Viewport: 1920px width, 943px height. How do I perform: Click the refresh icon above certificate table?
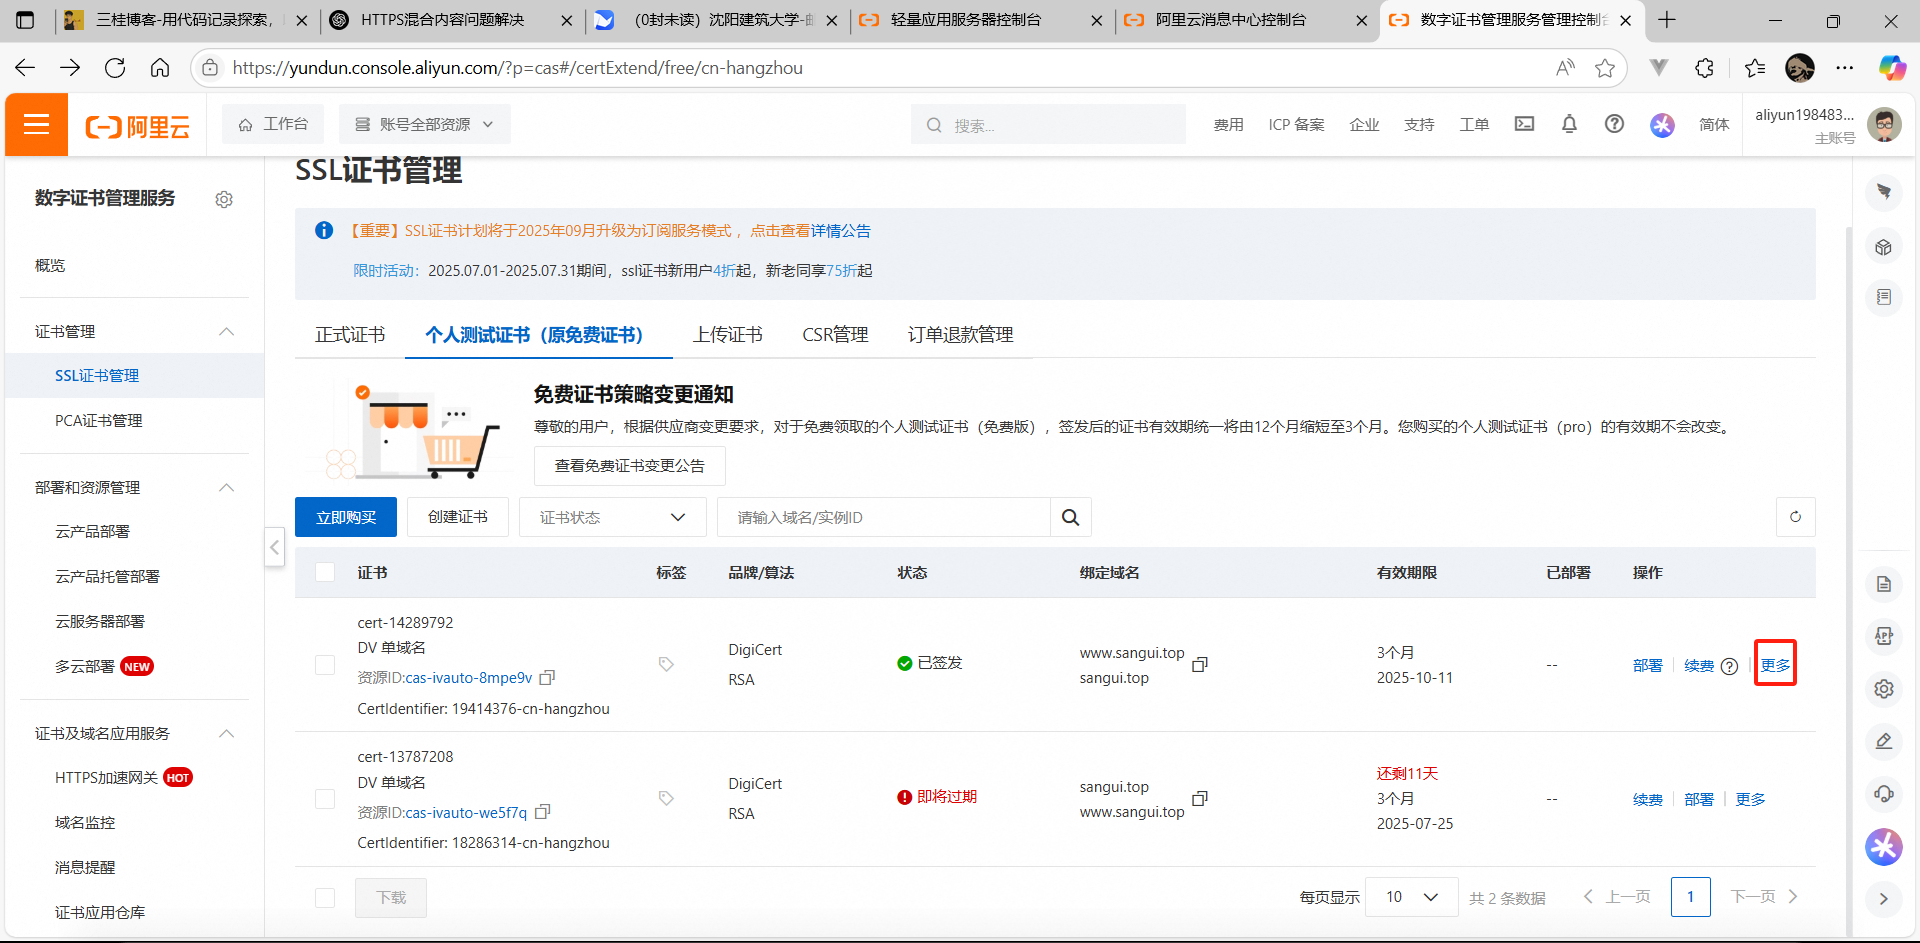click(1795, 517)
